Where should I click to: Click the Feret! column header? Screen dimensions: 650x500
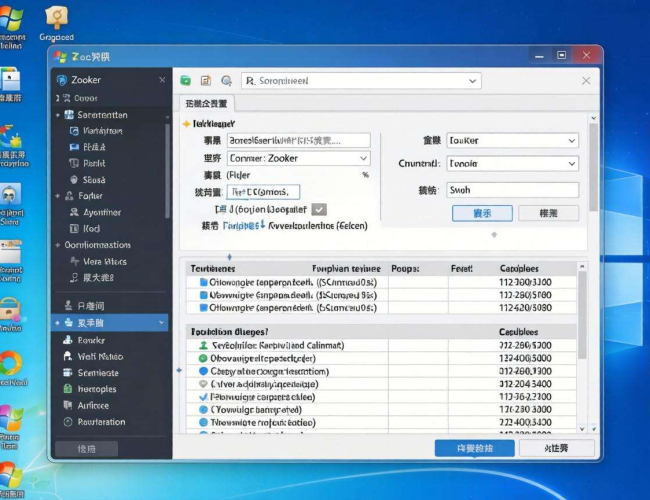coord(461,269)
